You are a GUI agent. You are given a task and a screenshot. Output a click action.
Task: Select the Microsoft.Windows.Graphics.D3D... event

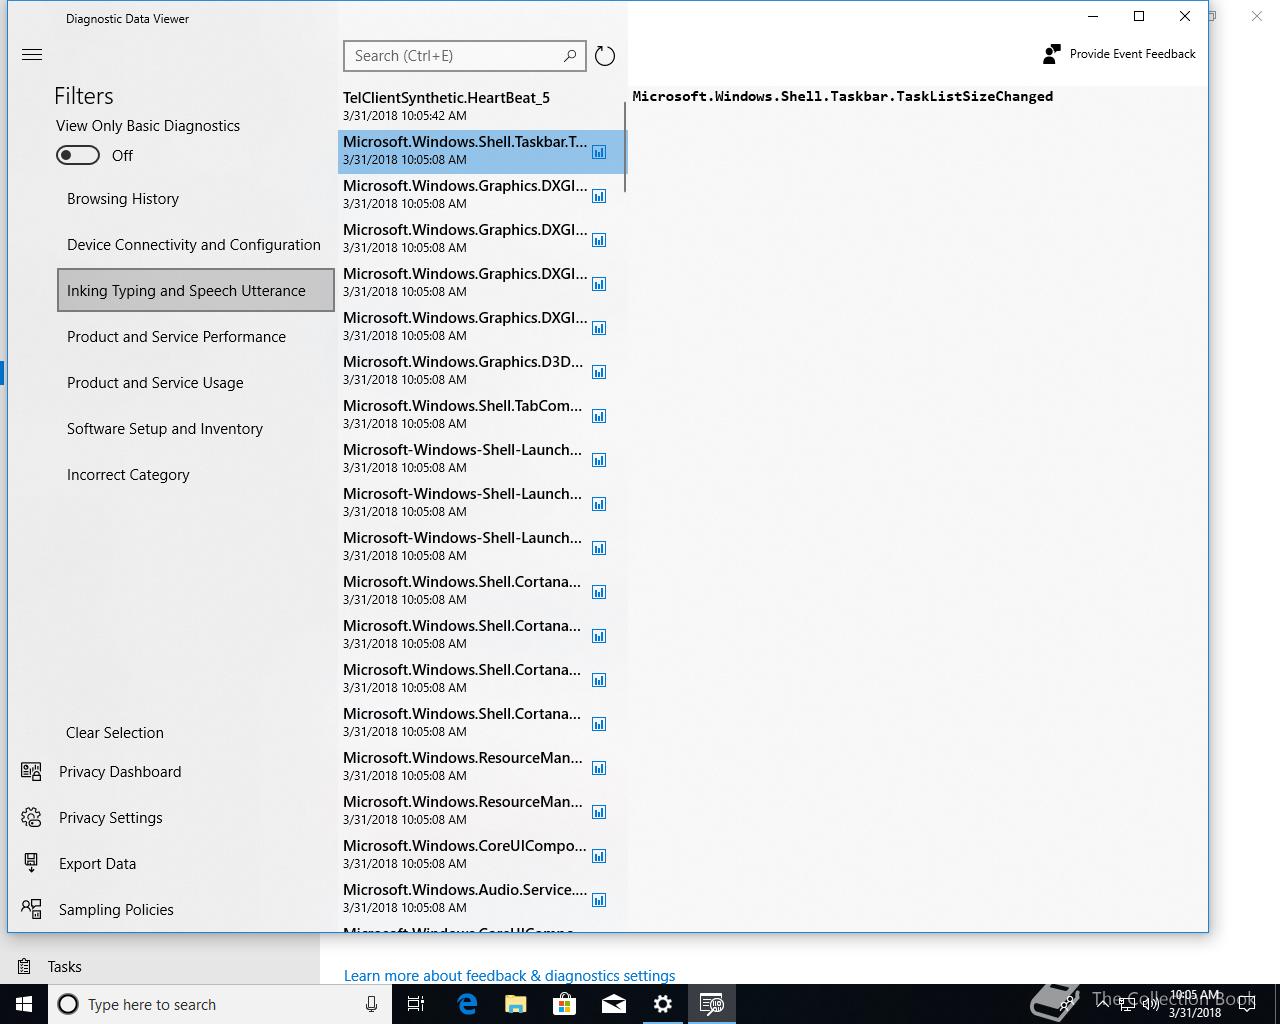(482, 370)
